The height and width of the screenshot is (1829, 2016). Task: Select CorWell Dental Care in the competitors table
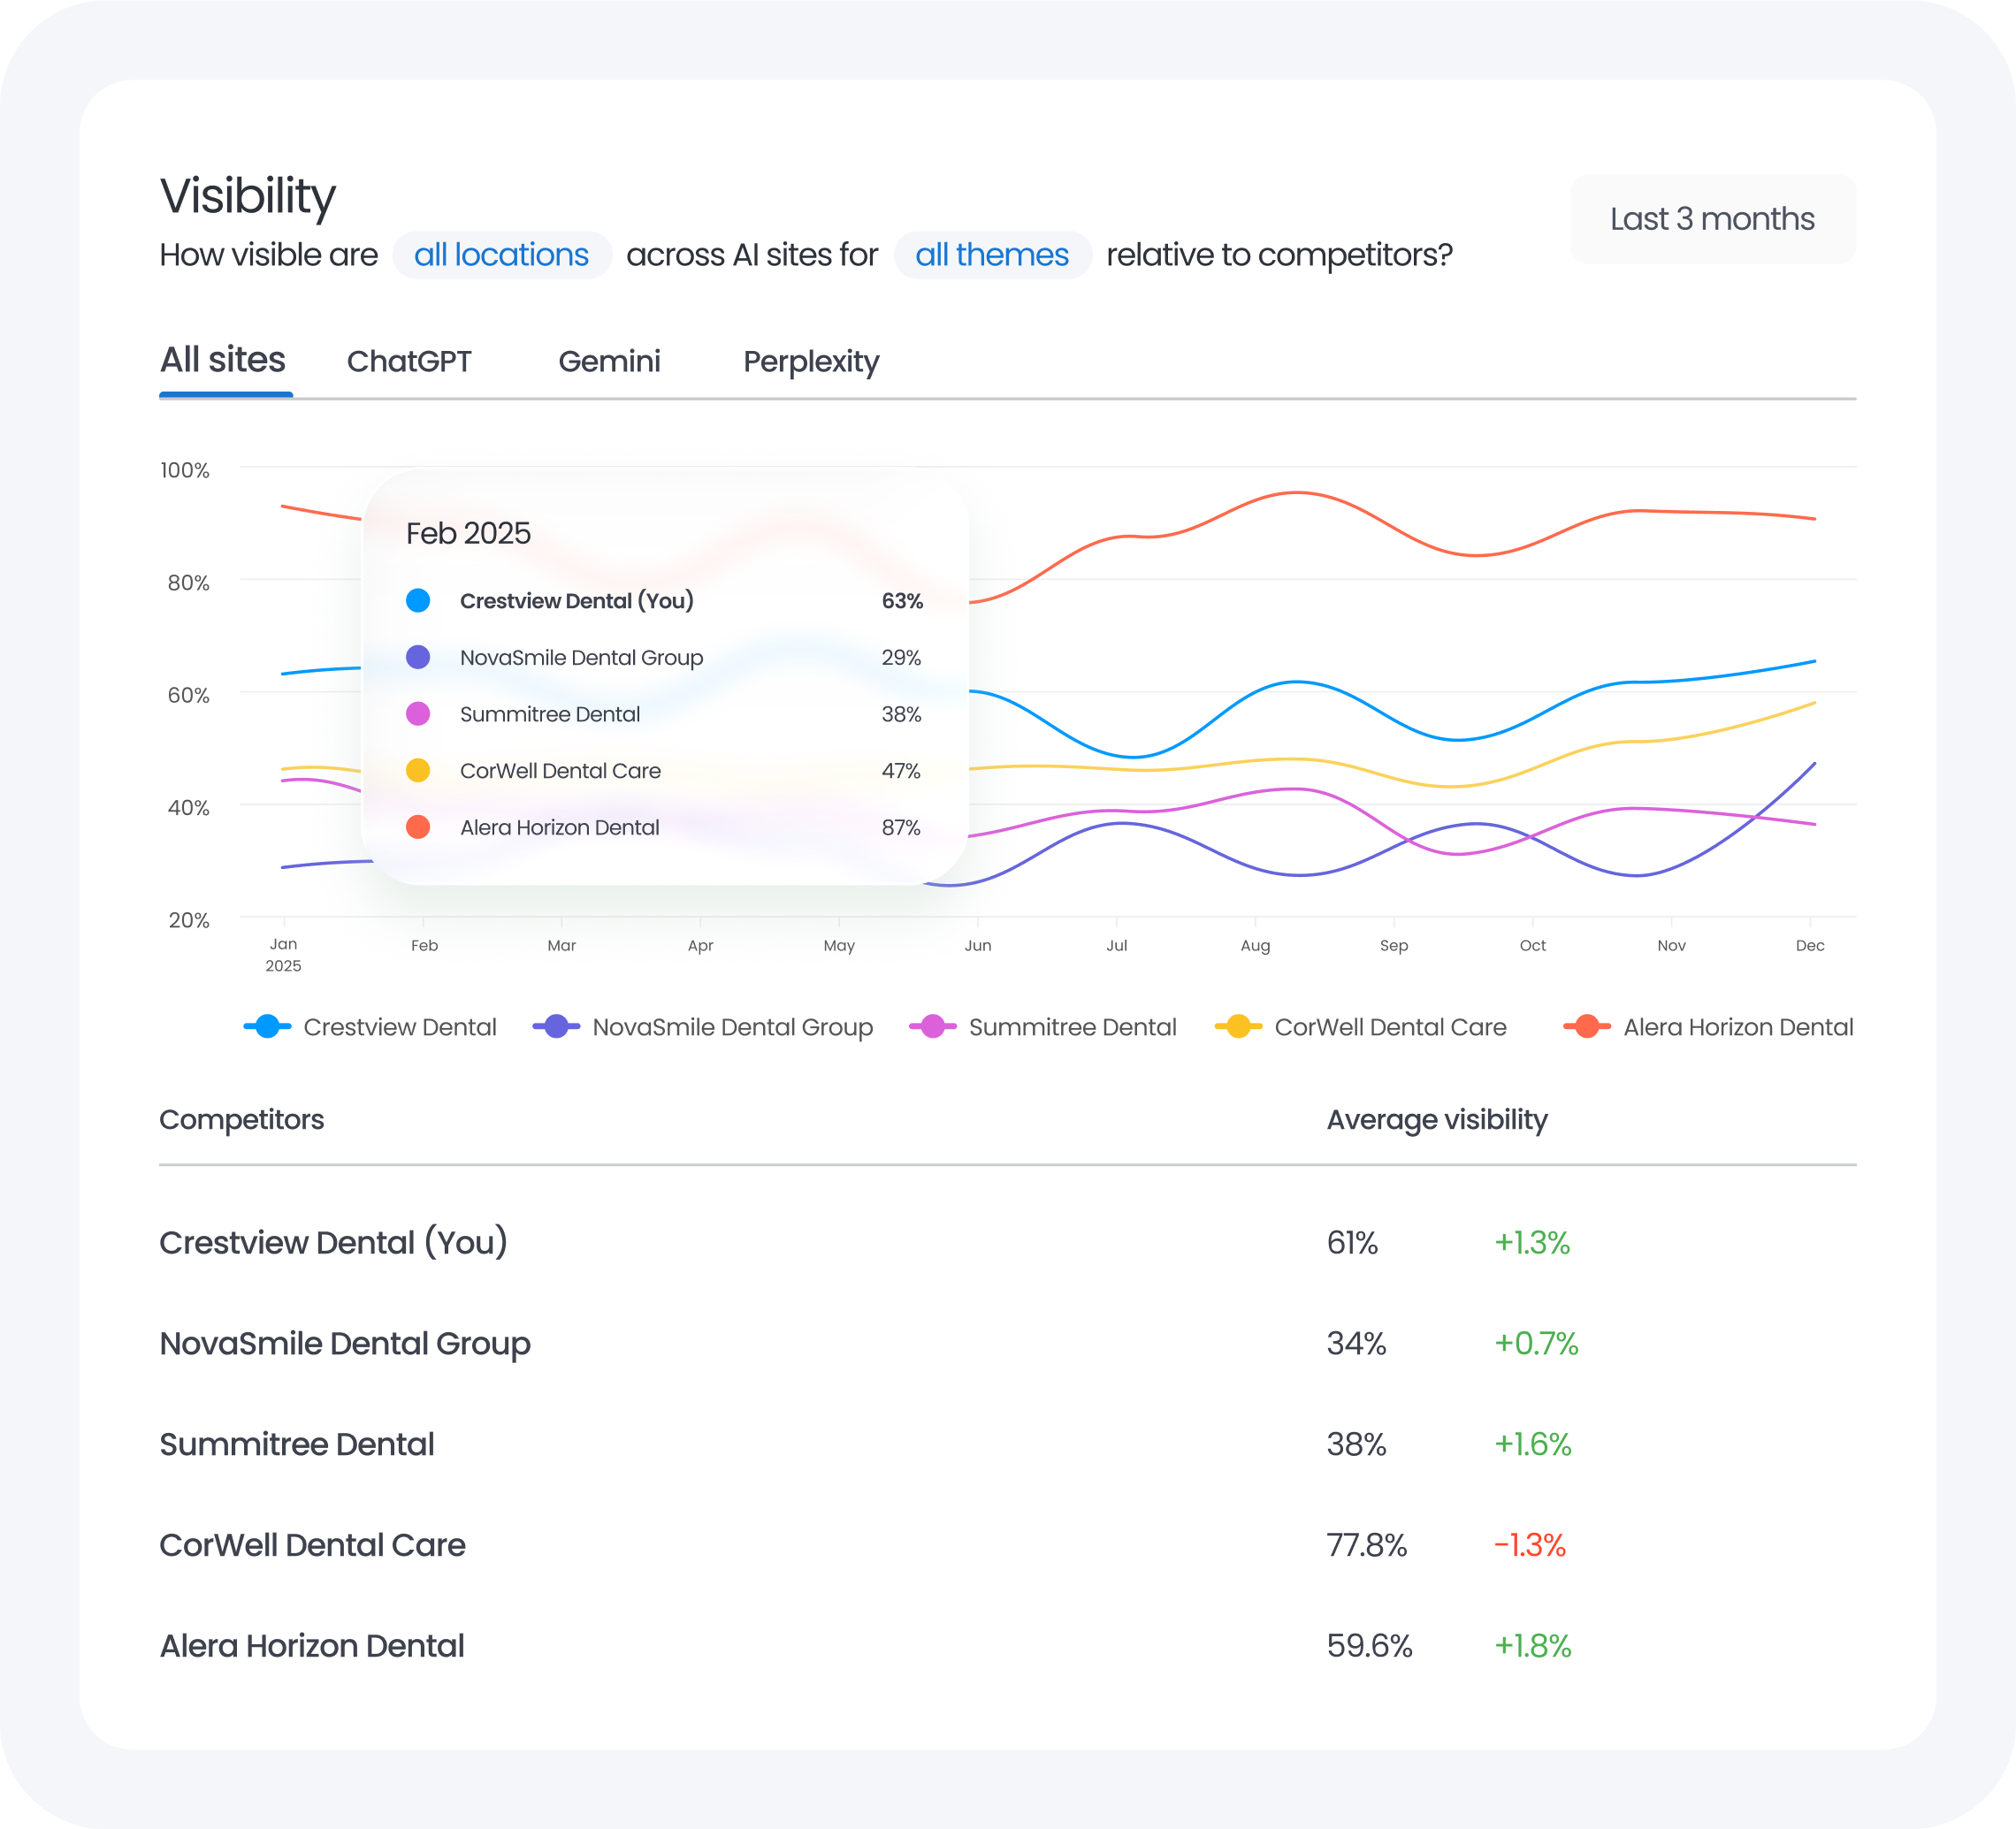[312, 1545]
